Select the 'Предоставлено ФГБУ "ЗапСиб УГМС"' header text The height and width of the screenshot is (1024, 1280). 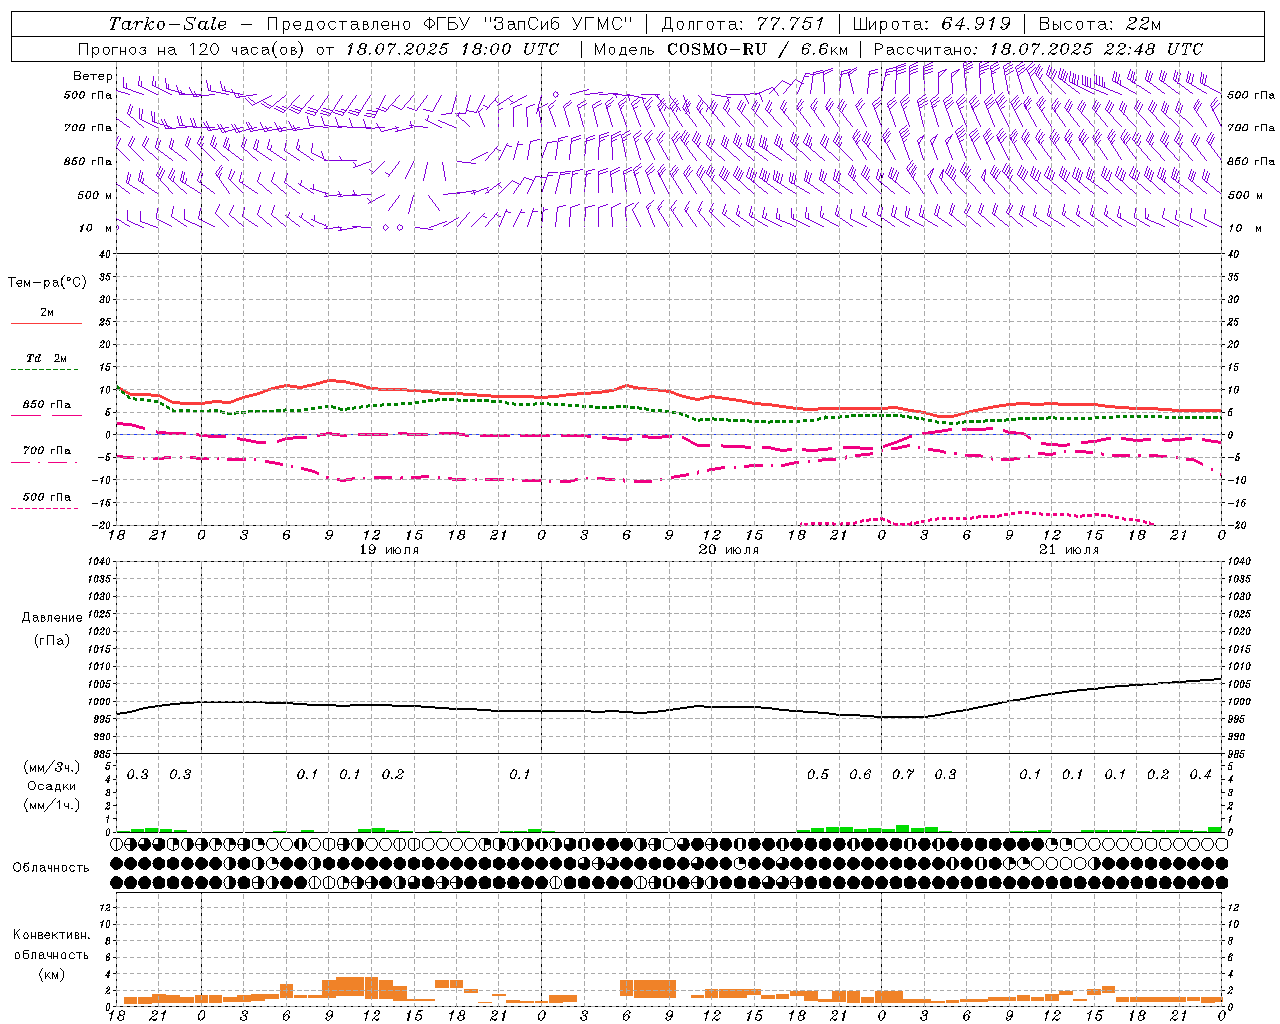coord(450,24)
